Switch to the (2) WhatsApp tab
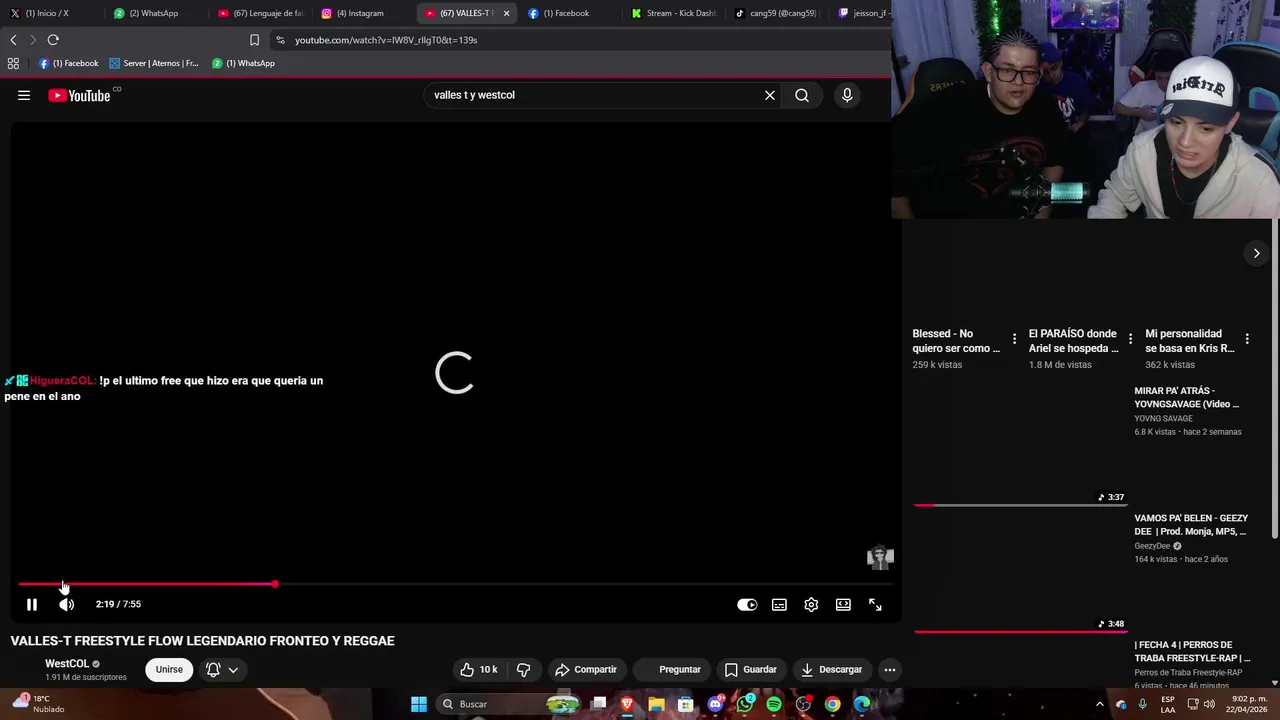This screenshot has height=720, width=1280. click(x=153, y=13)
